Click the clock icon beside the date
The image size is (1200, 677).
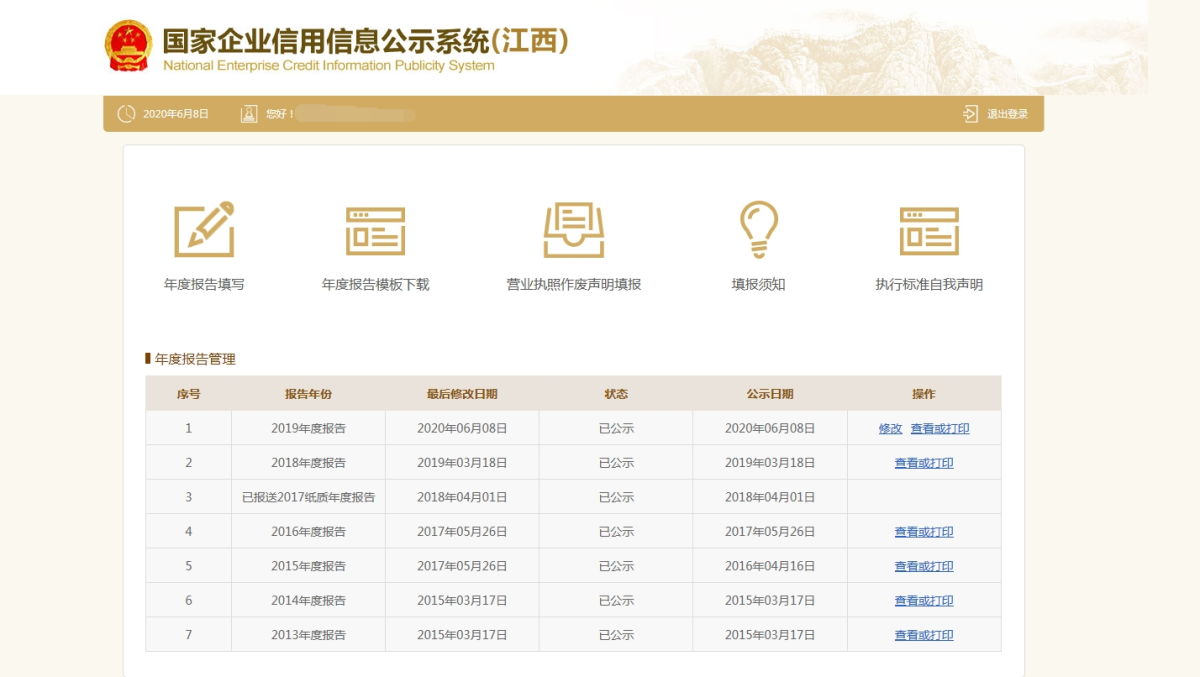click(126, 114)
